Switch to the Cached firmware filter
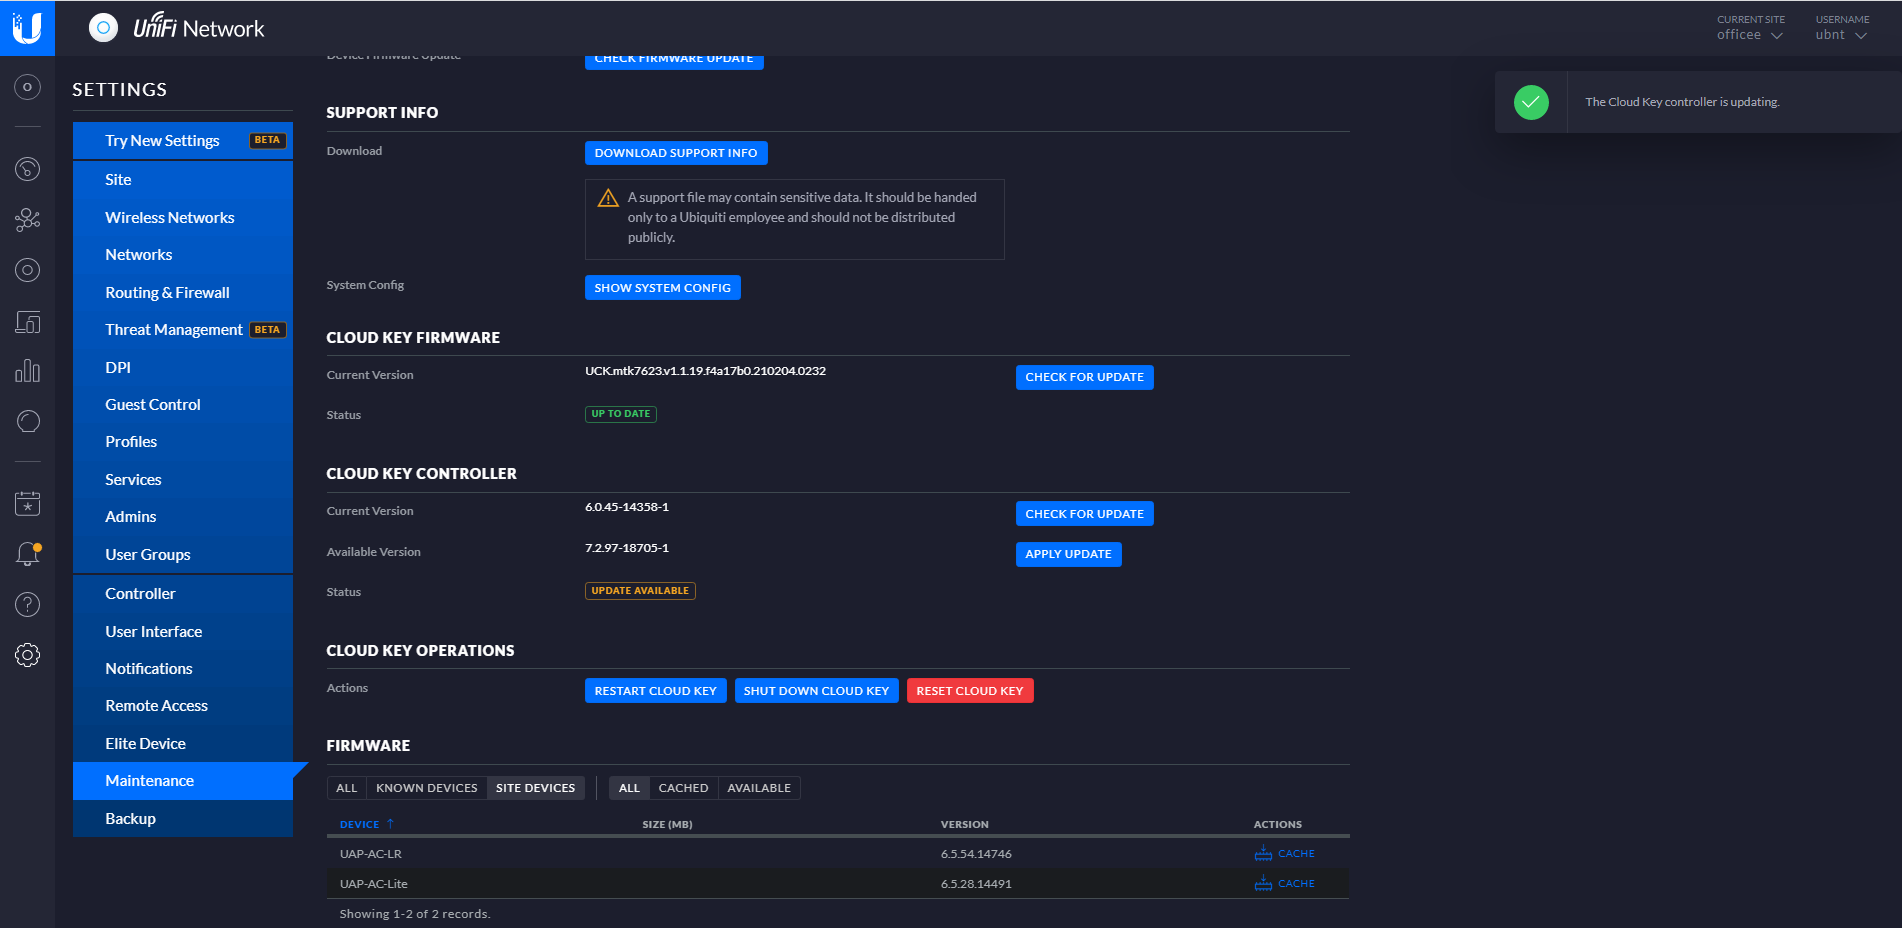1902x928 pixels. (683, 788)
